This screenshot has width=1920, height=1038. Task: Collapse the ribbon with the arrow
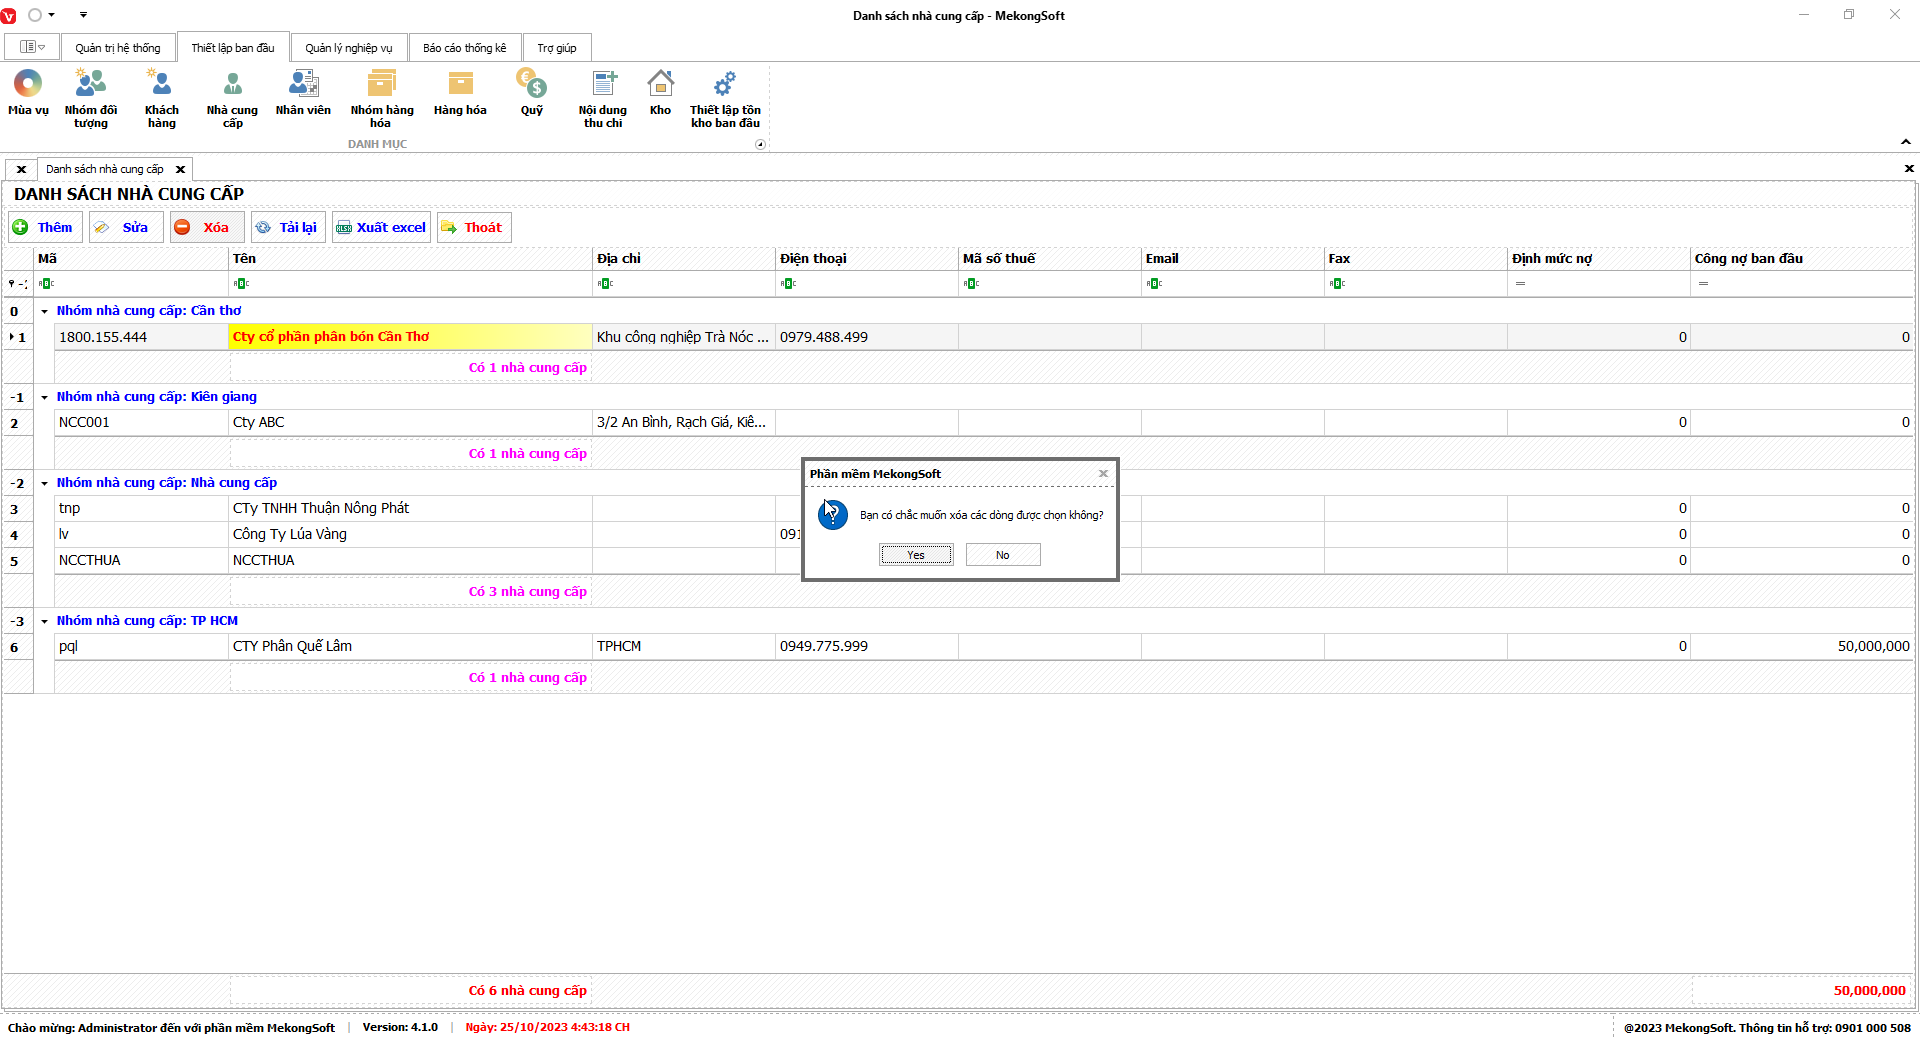tap(1906, 142)
